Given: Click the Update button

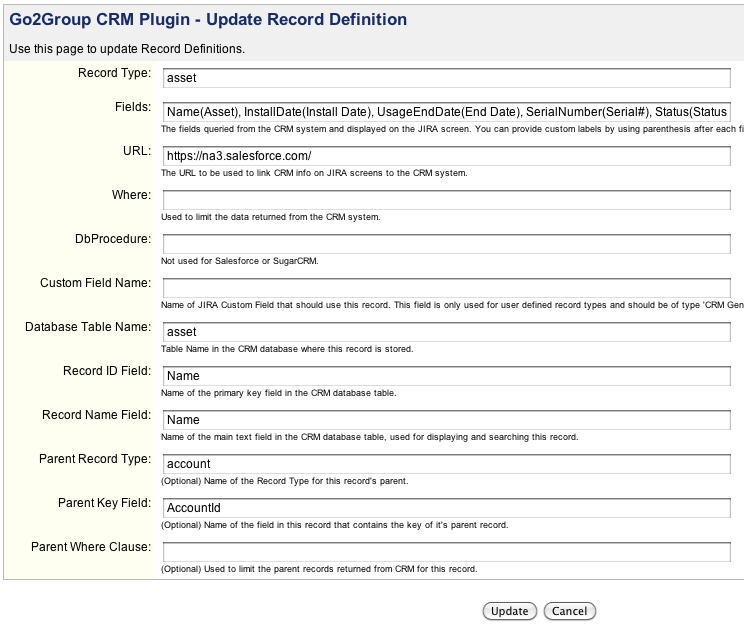Looking at the screenshot, I should (510, 611).
